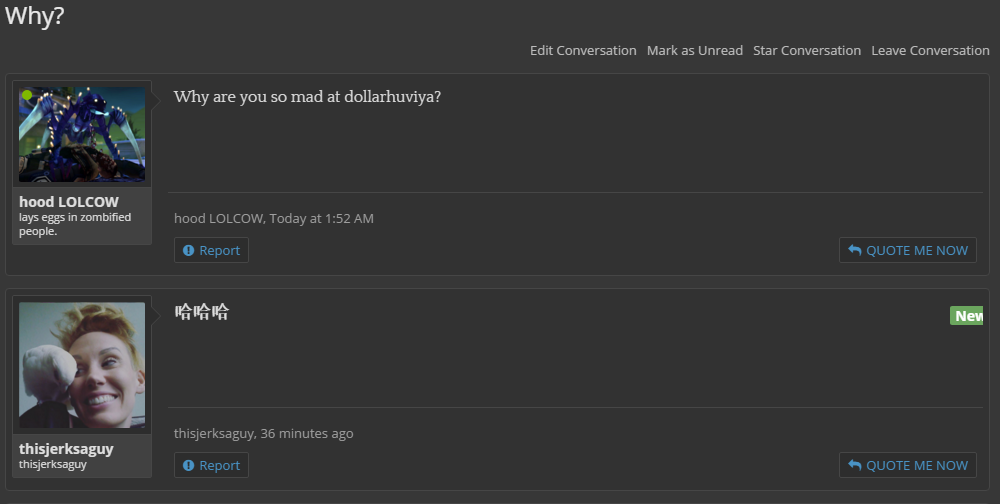
Task: Open the thisjerksaguy username profile link
Action: point(66,448)
